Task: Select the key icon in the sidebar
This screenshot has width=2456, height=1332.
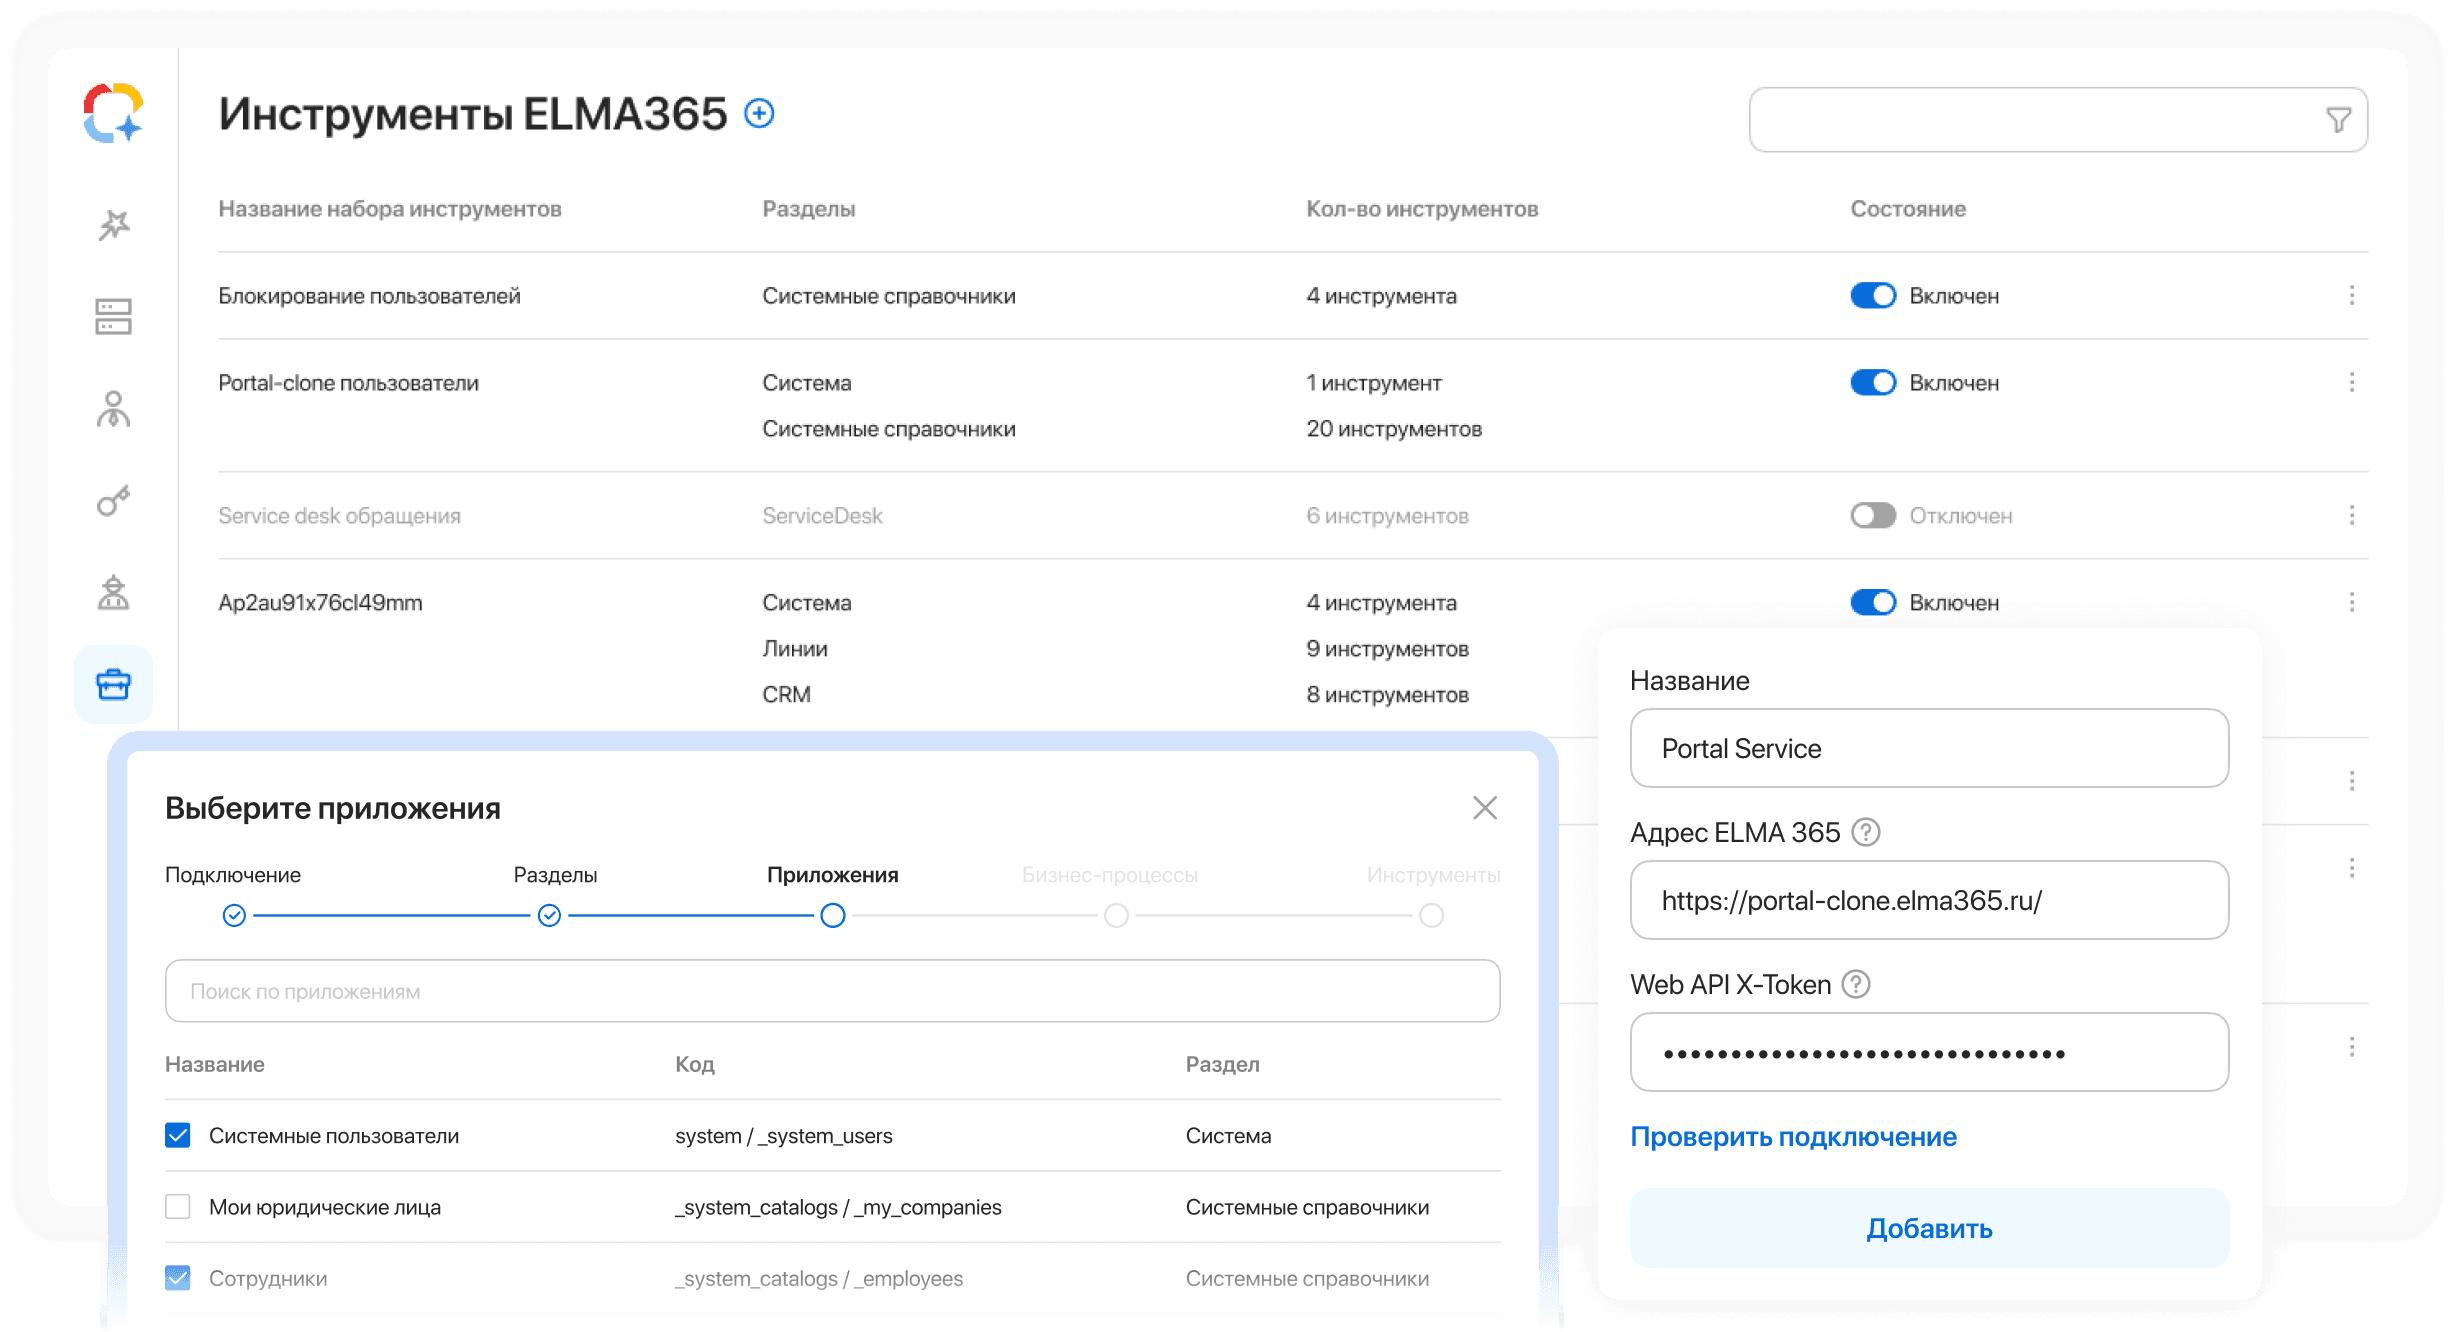Action: tap(113, 500)
